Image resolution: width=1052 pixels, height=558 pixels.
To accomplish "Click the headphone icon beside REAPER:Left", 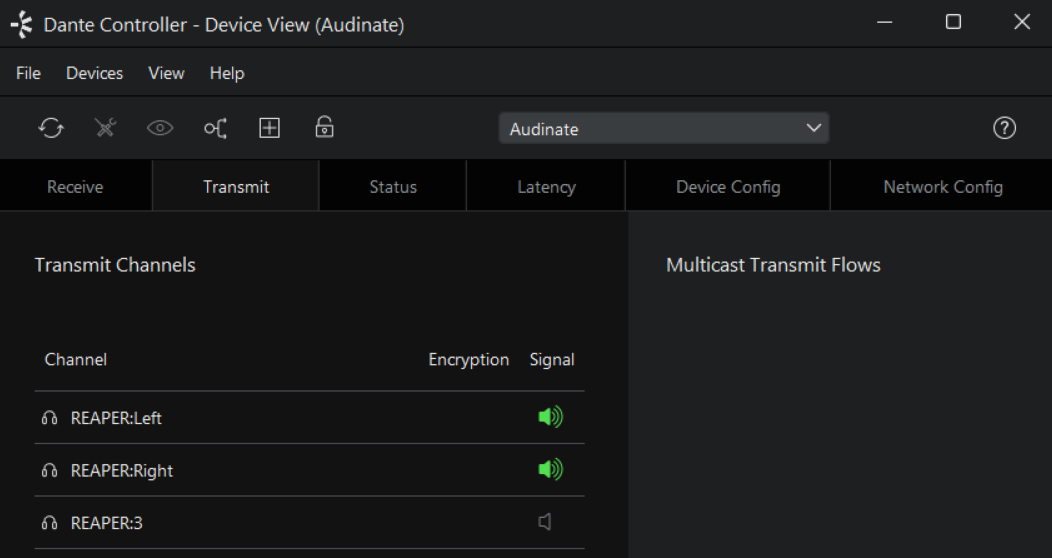I will (x=50, y=418).
